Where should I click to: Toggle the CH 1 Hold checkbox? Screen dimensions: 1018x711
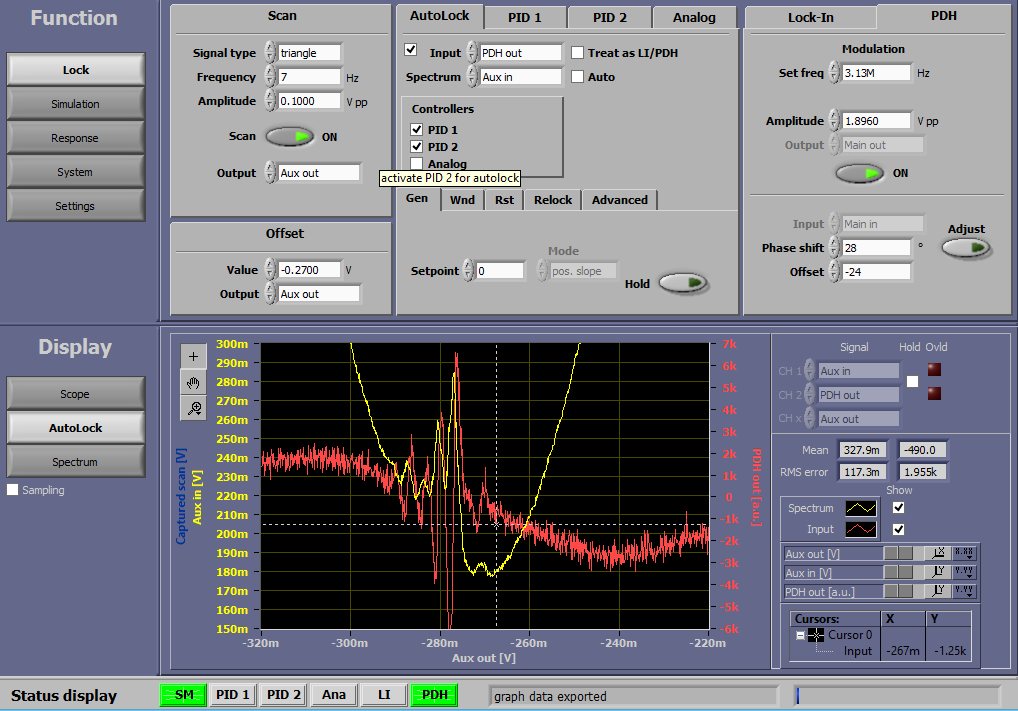[x=912, y=382]
